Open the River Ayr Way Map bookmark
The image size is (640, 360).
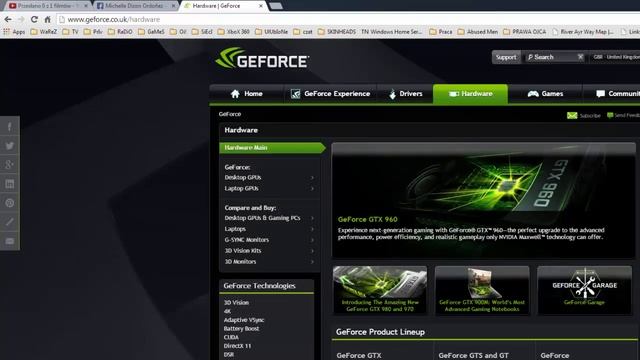pyautogui.click(x=583, y=31)
